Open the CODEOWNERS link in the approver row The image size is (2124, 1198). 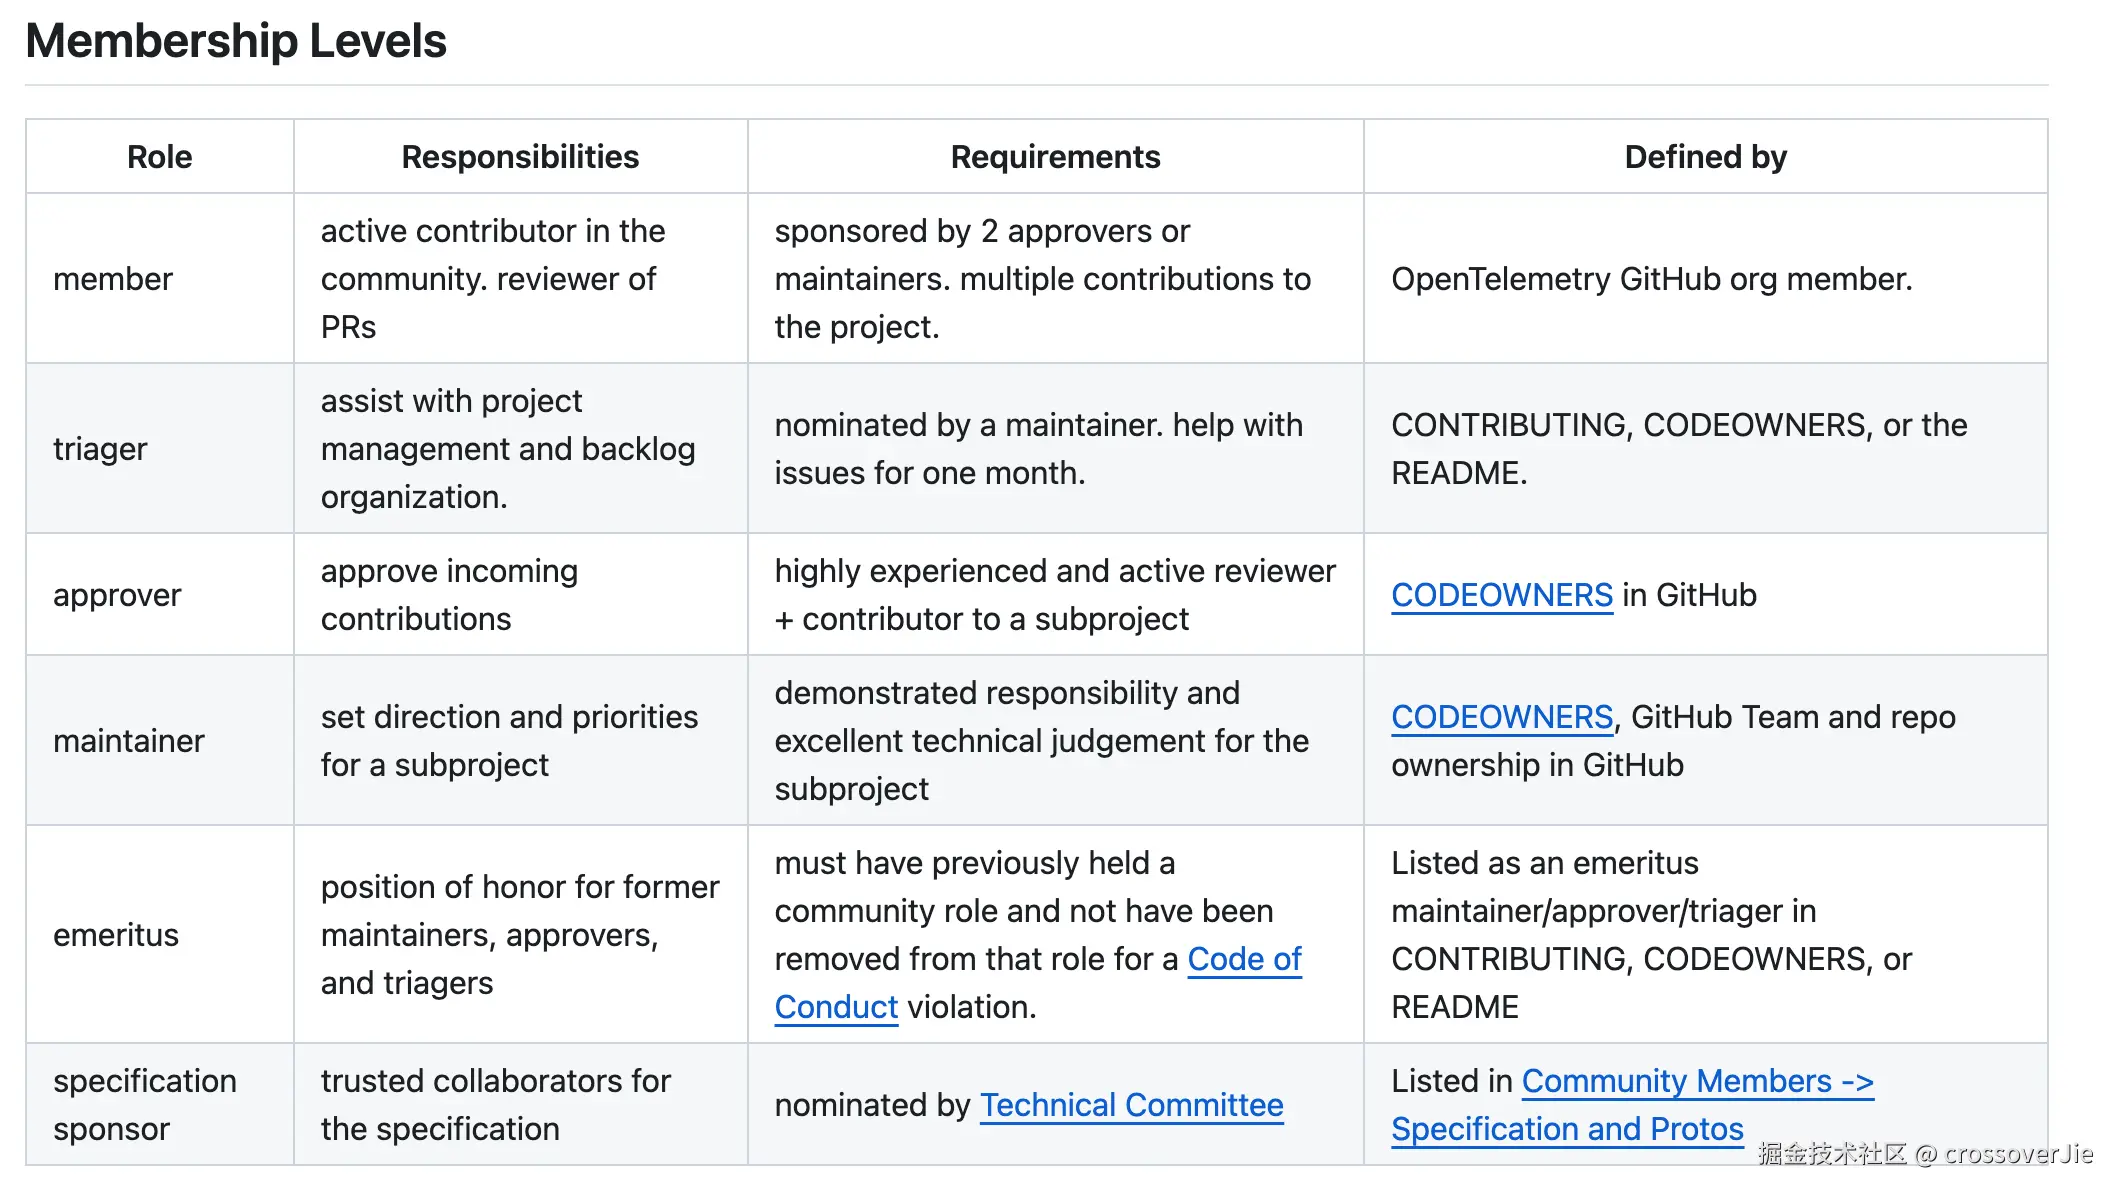[1501, 595]
